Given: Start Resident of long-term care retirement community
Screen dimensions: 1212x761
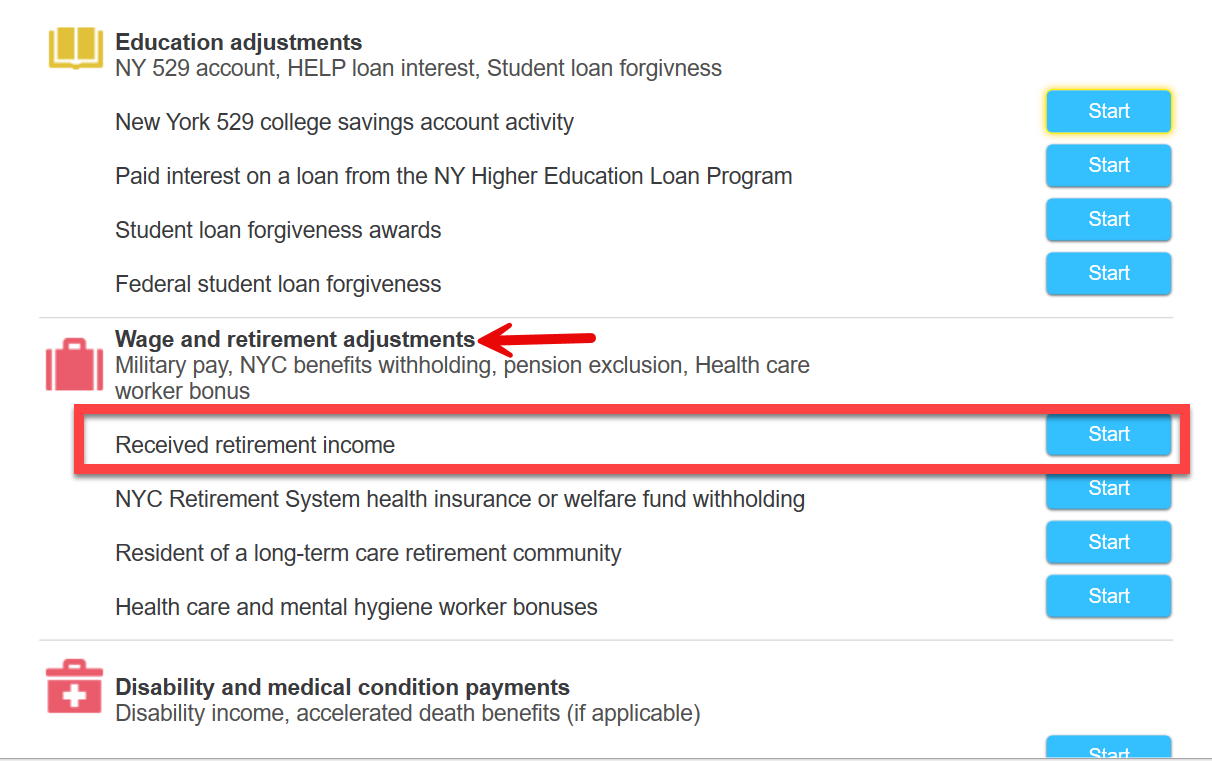Looking at the screenshot, I should pyautogui.click(x=1108, y=542).
